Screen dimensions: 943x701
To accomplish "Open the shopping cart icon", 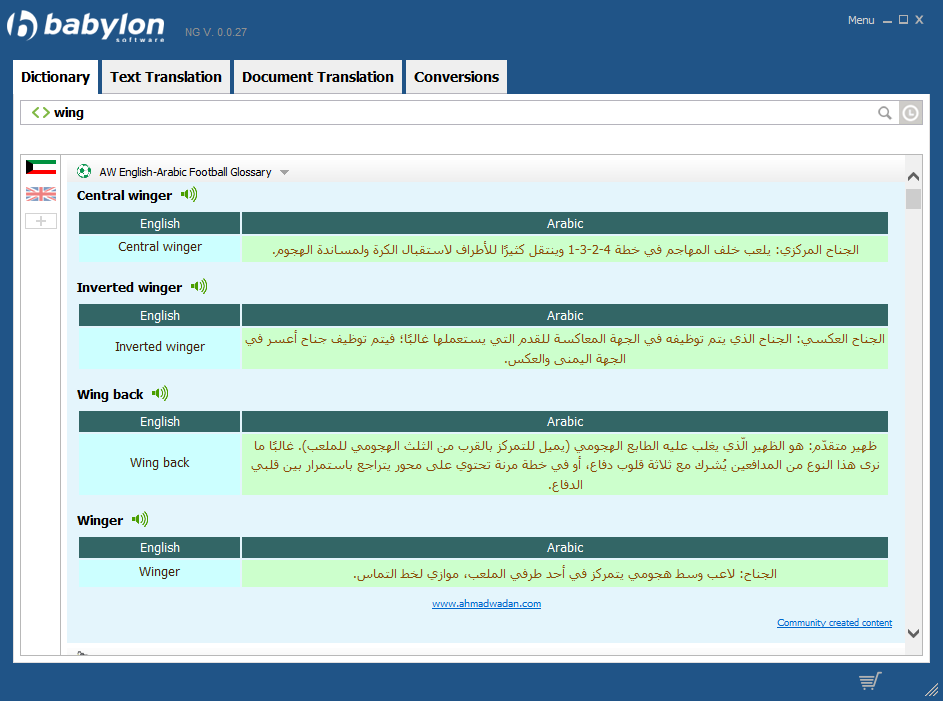I will coord(869,681).
